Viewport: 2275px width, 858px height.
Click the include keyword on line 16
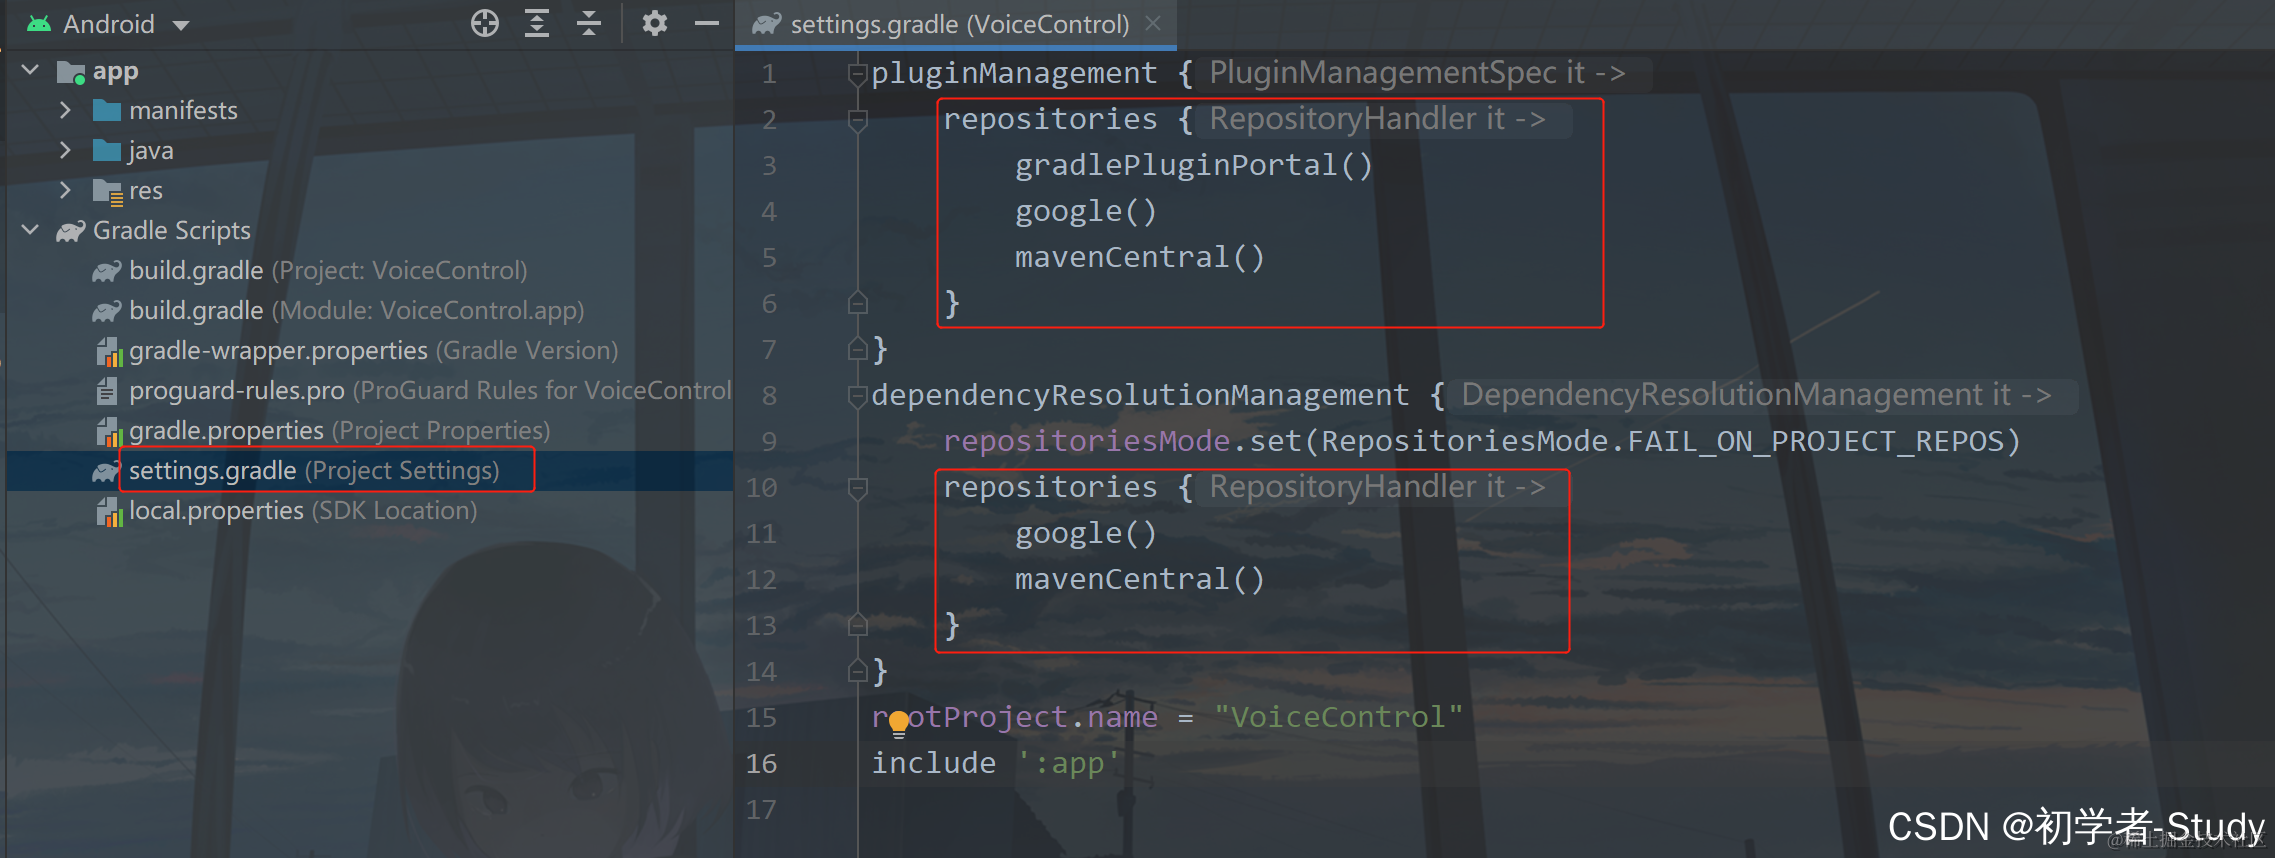pyautogui.click(x=933, y=763)
